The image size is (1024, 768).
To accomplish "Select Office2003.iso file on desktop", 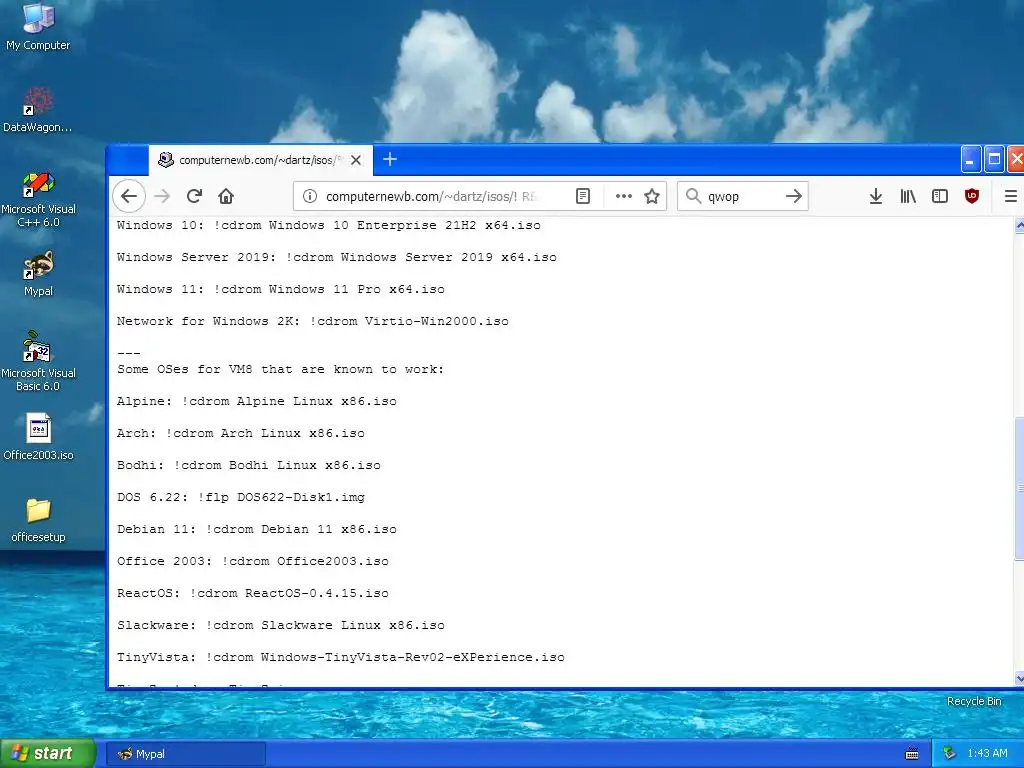I will [x=38, y=436].
